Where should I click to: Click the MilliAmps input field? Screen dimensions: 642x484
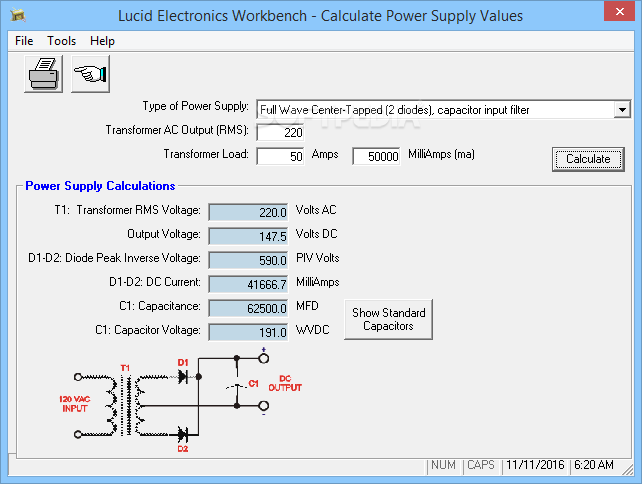376,156
